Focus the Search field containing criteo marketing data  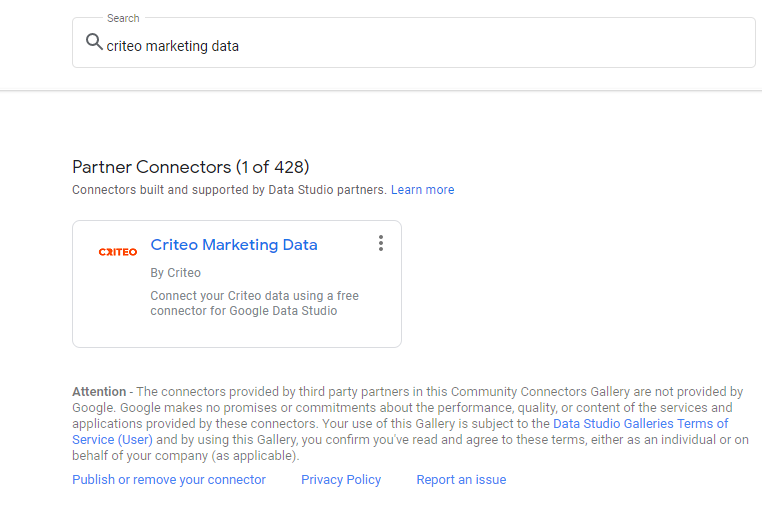coord(414,43)
